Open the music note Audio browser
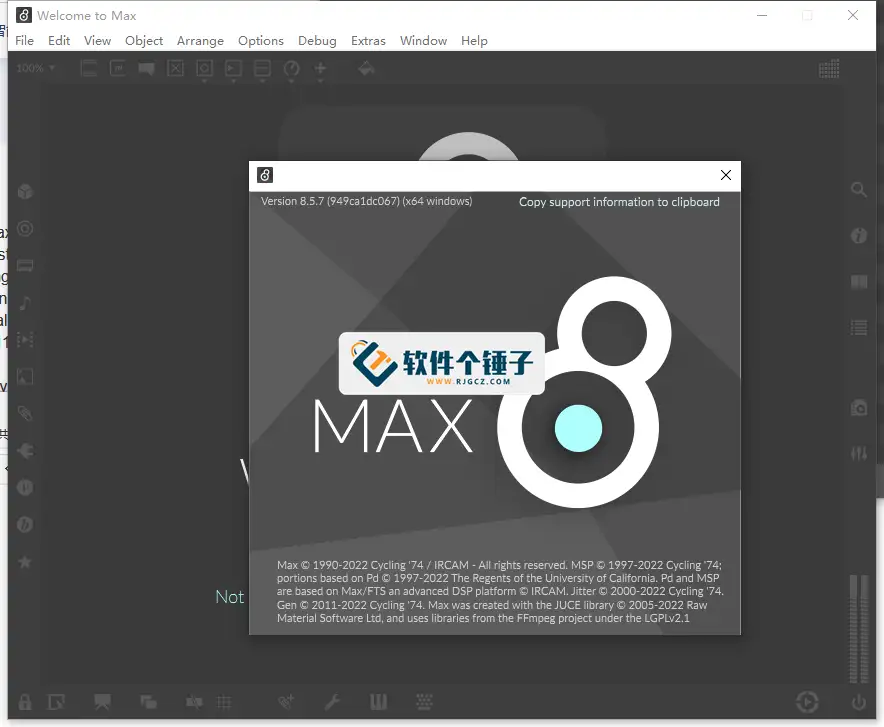 25,303
